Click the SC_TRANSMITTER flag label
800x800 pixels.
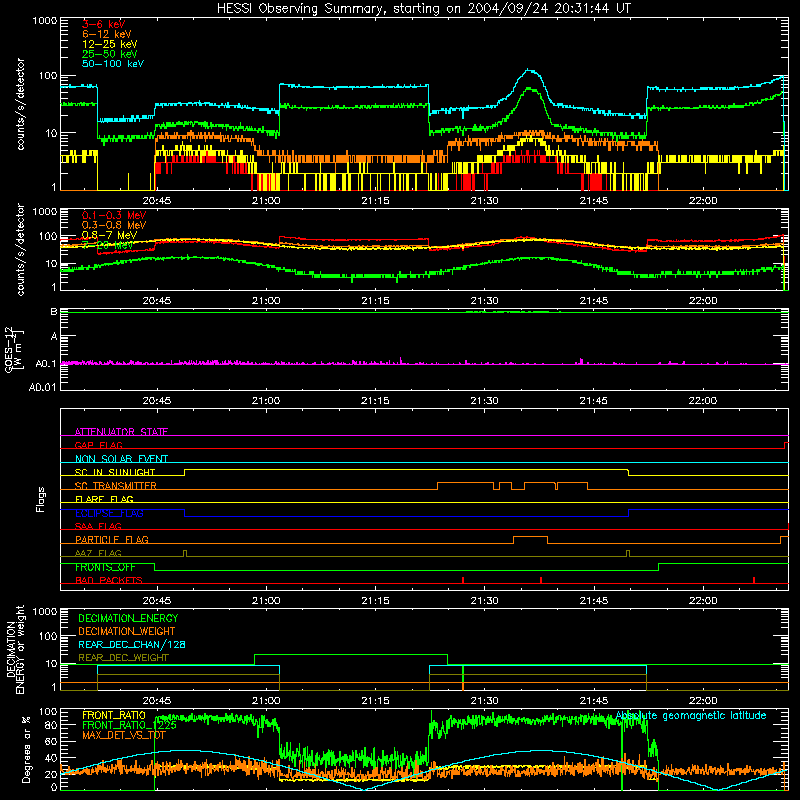pyautogui.click(x=115, y=486)
